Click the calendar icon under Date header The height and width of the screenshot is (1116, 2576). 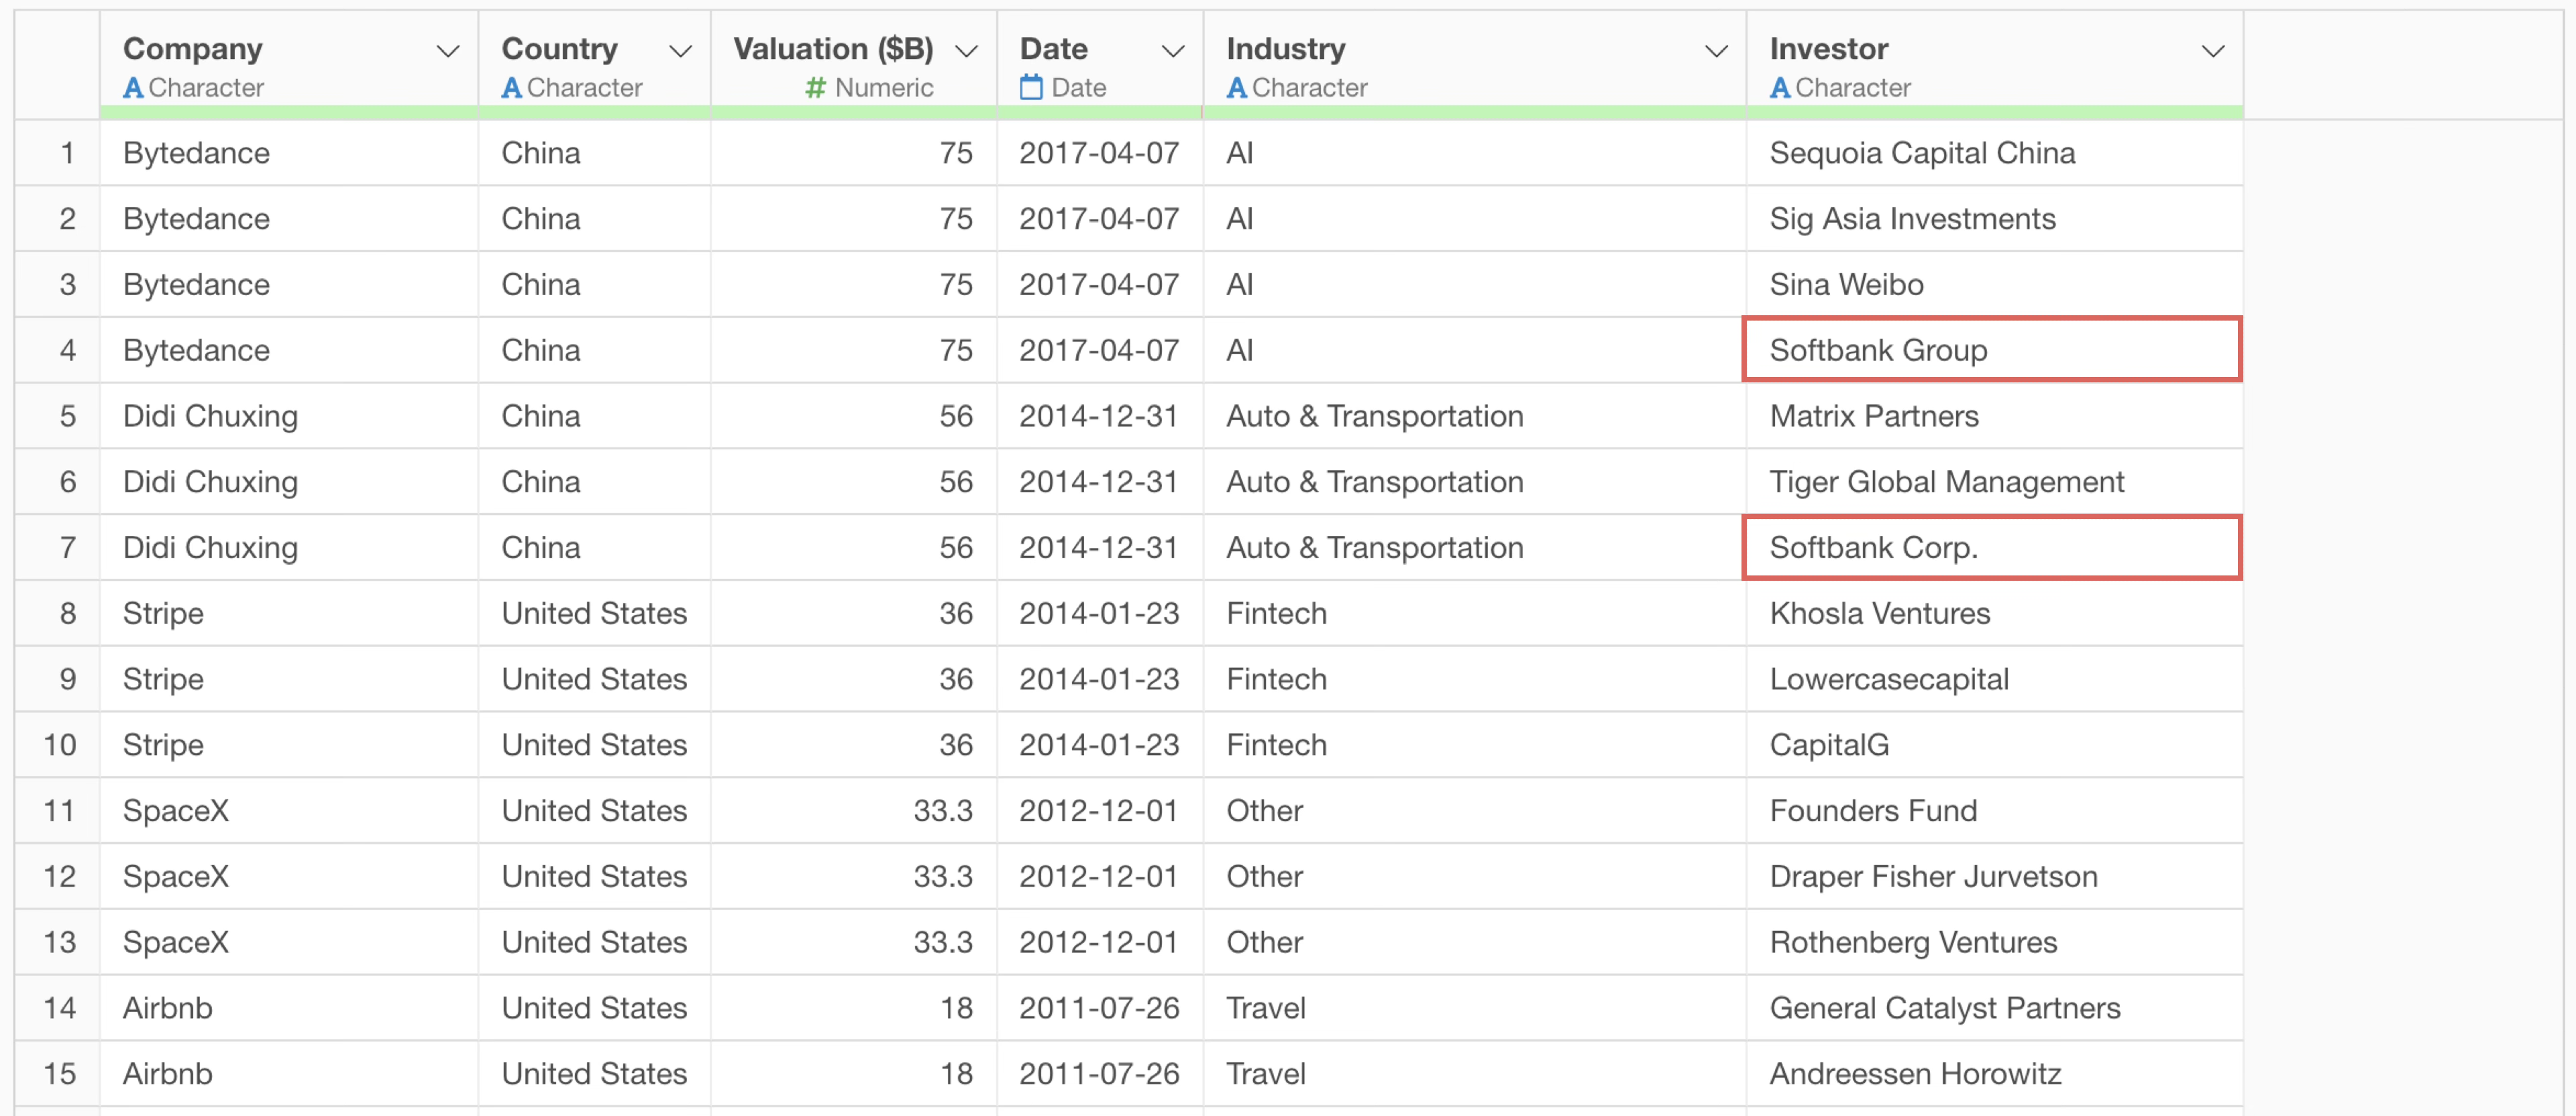click(1031, 88)
